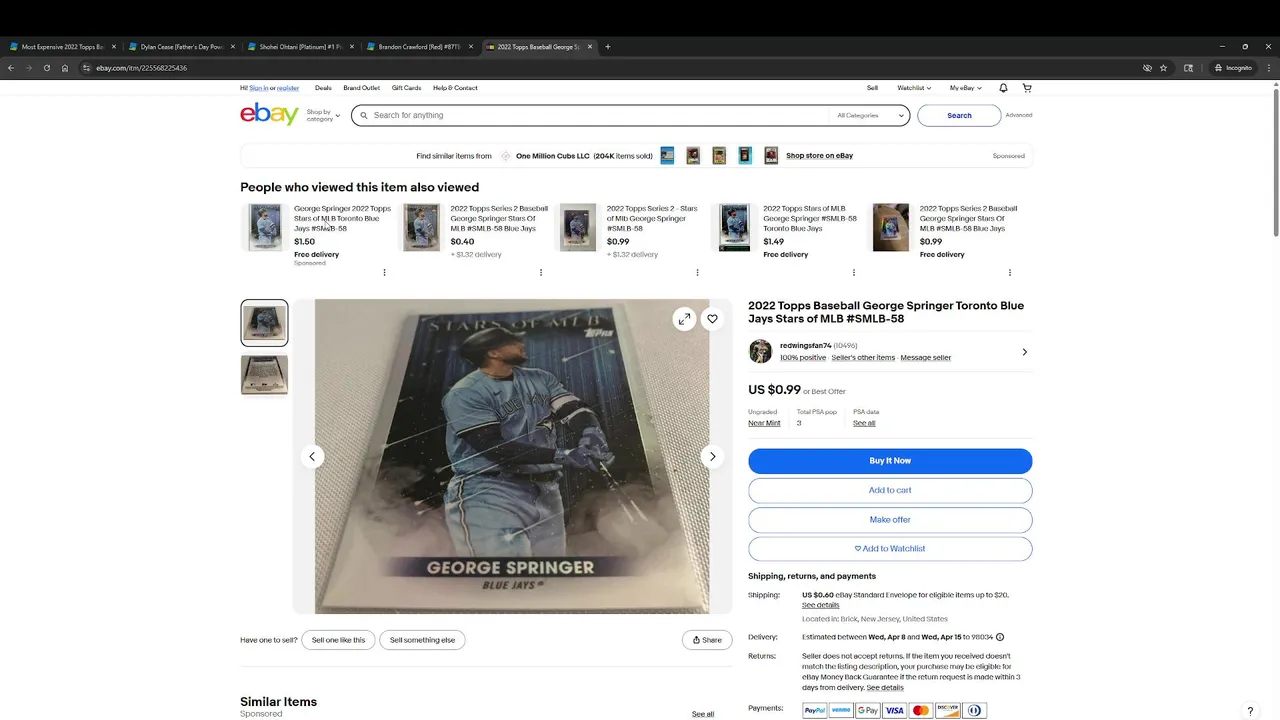Click the Buy It Now button
The height and width of the screenshot is (720, 1280).
pyautogui.click(x=890, y=461)
